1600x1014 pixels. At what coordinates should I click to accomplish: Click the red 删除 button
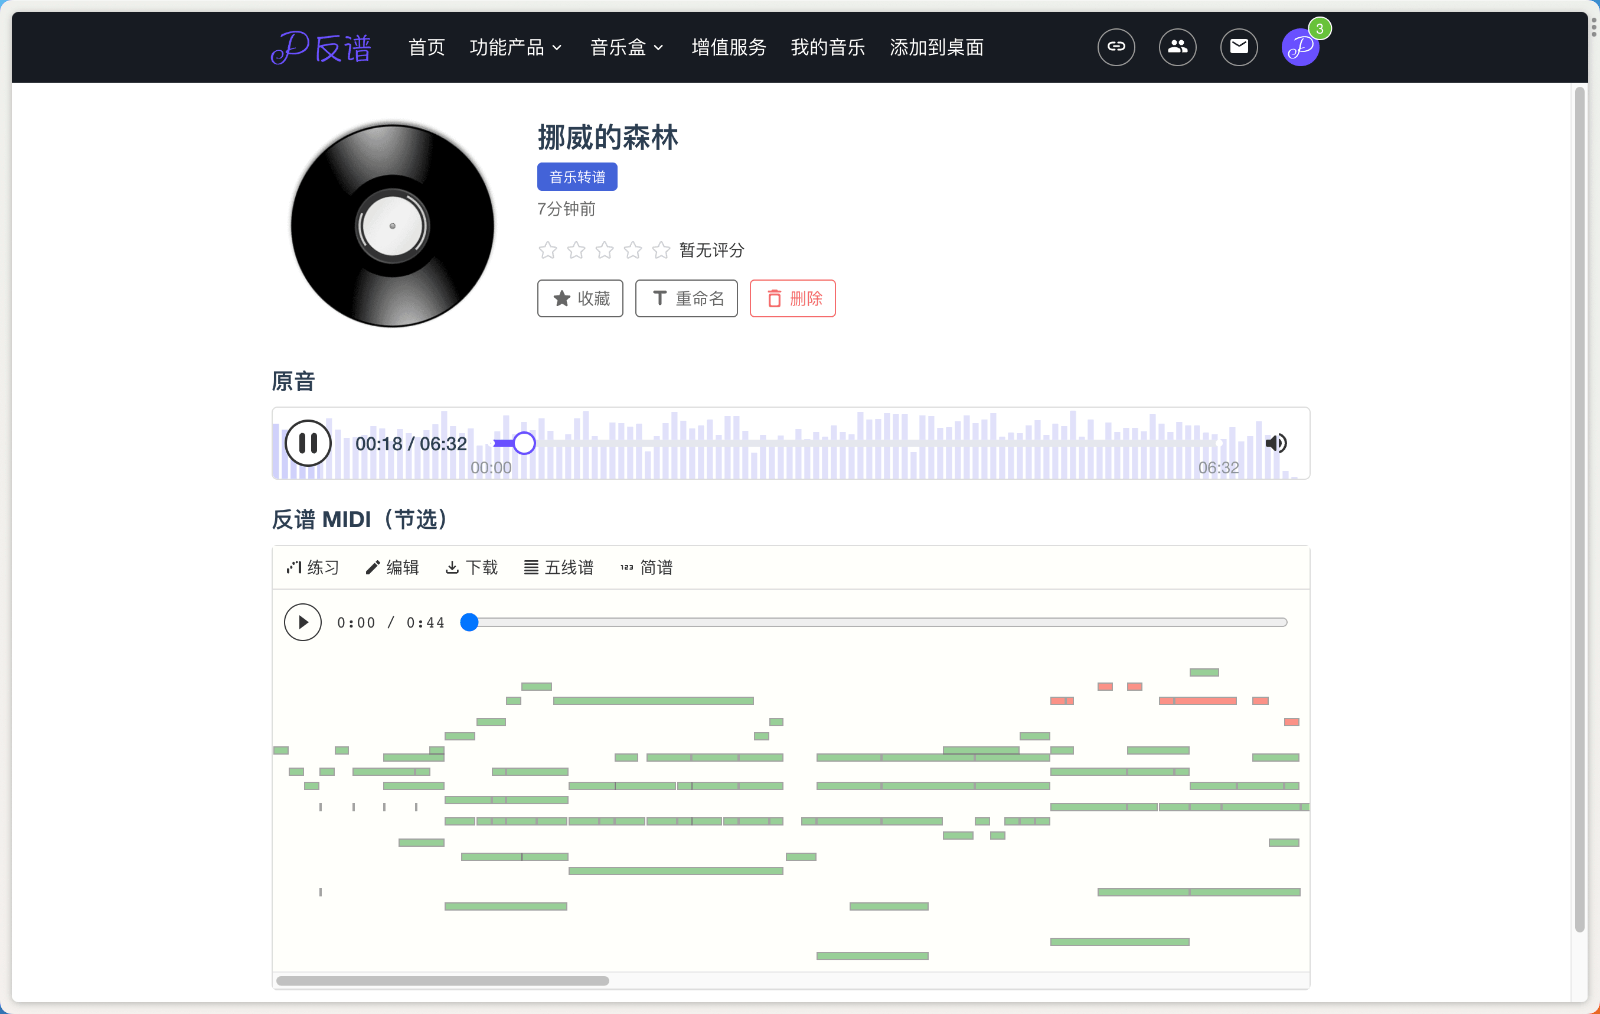click(x=793, y=298)
